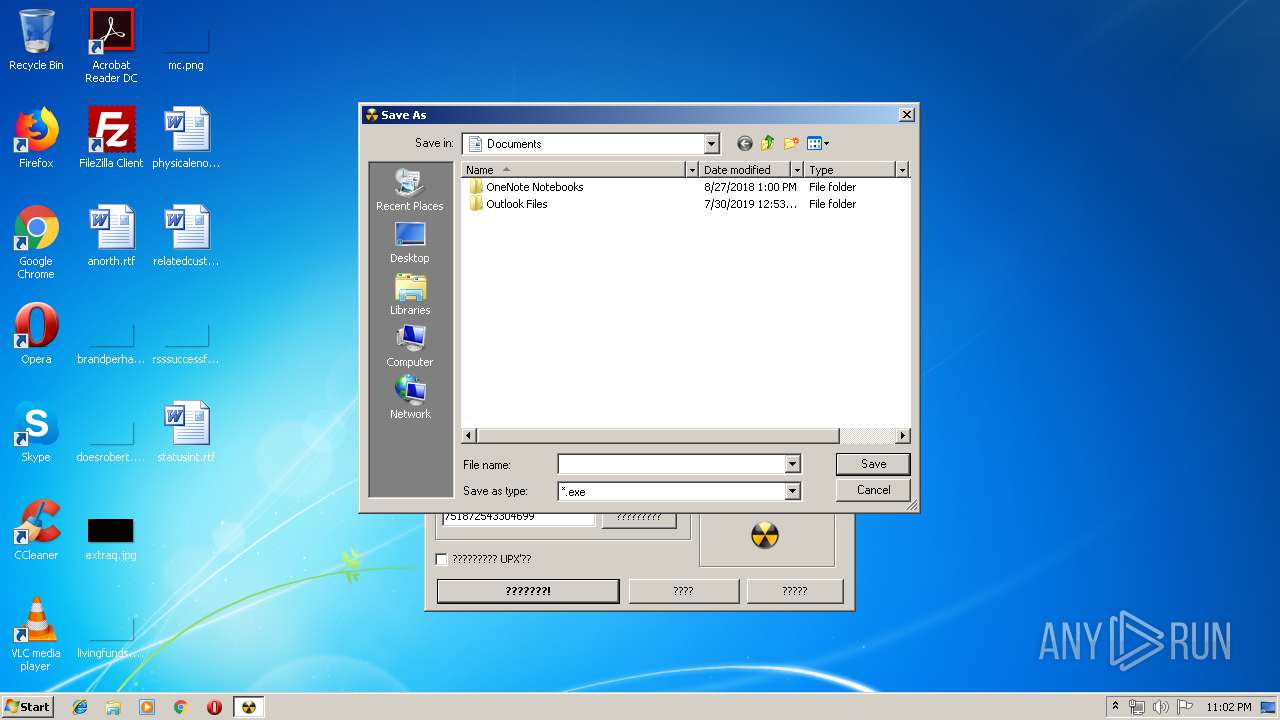Close the Save As dialog
This screenshot has height=720, width=1280.
tap(906, 115)
